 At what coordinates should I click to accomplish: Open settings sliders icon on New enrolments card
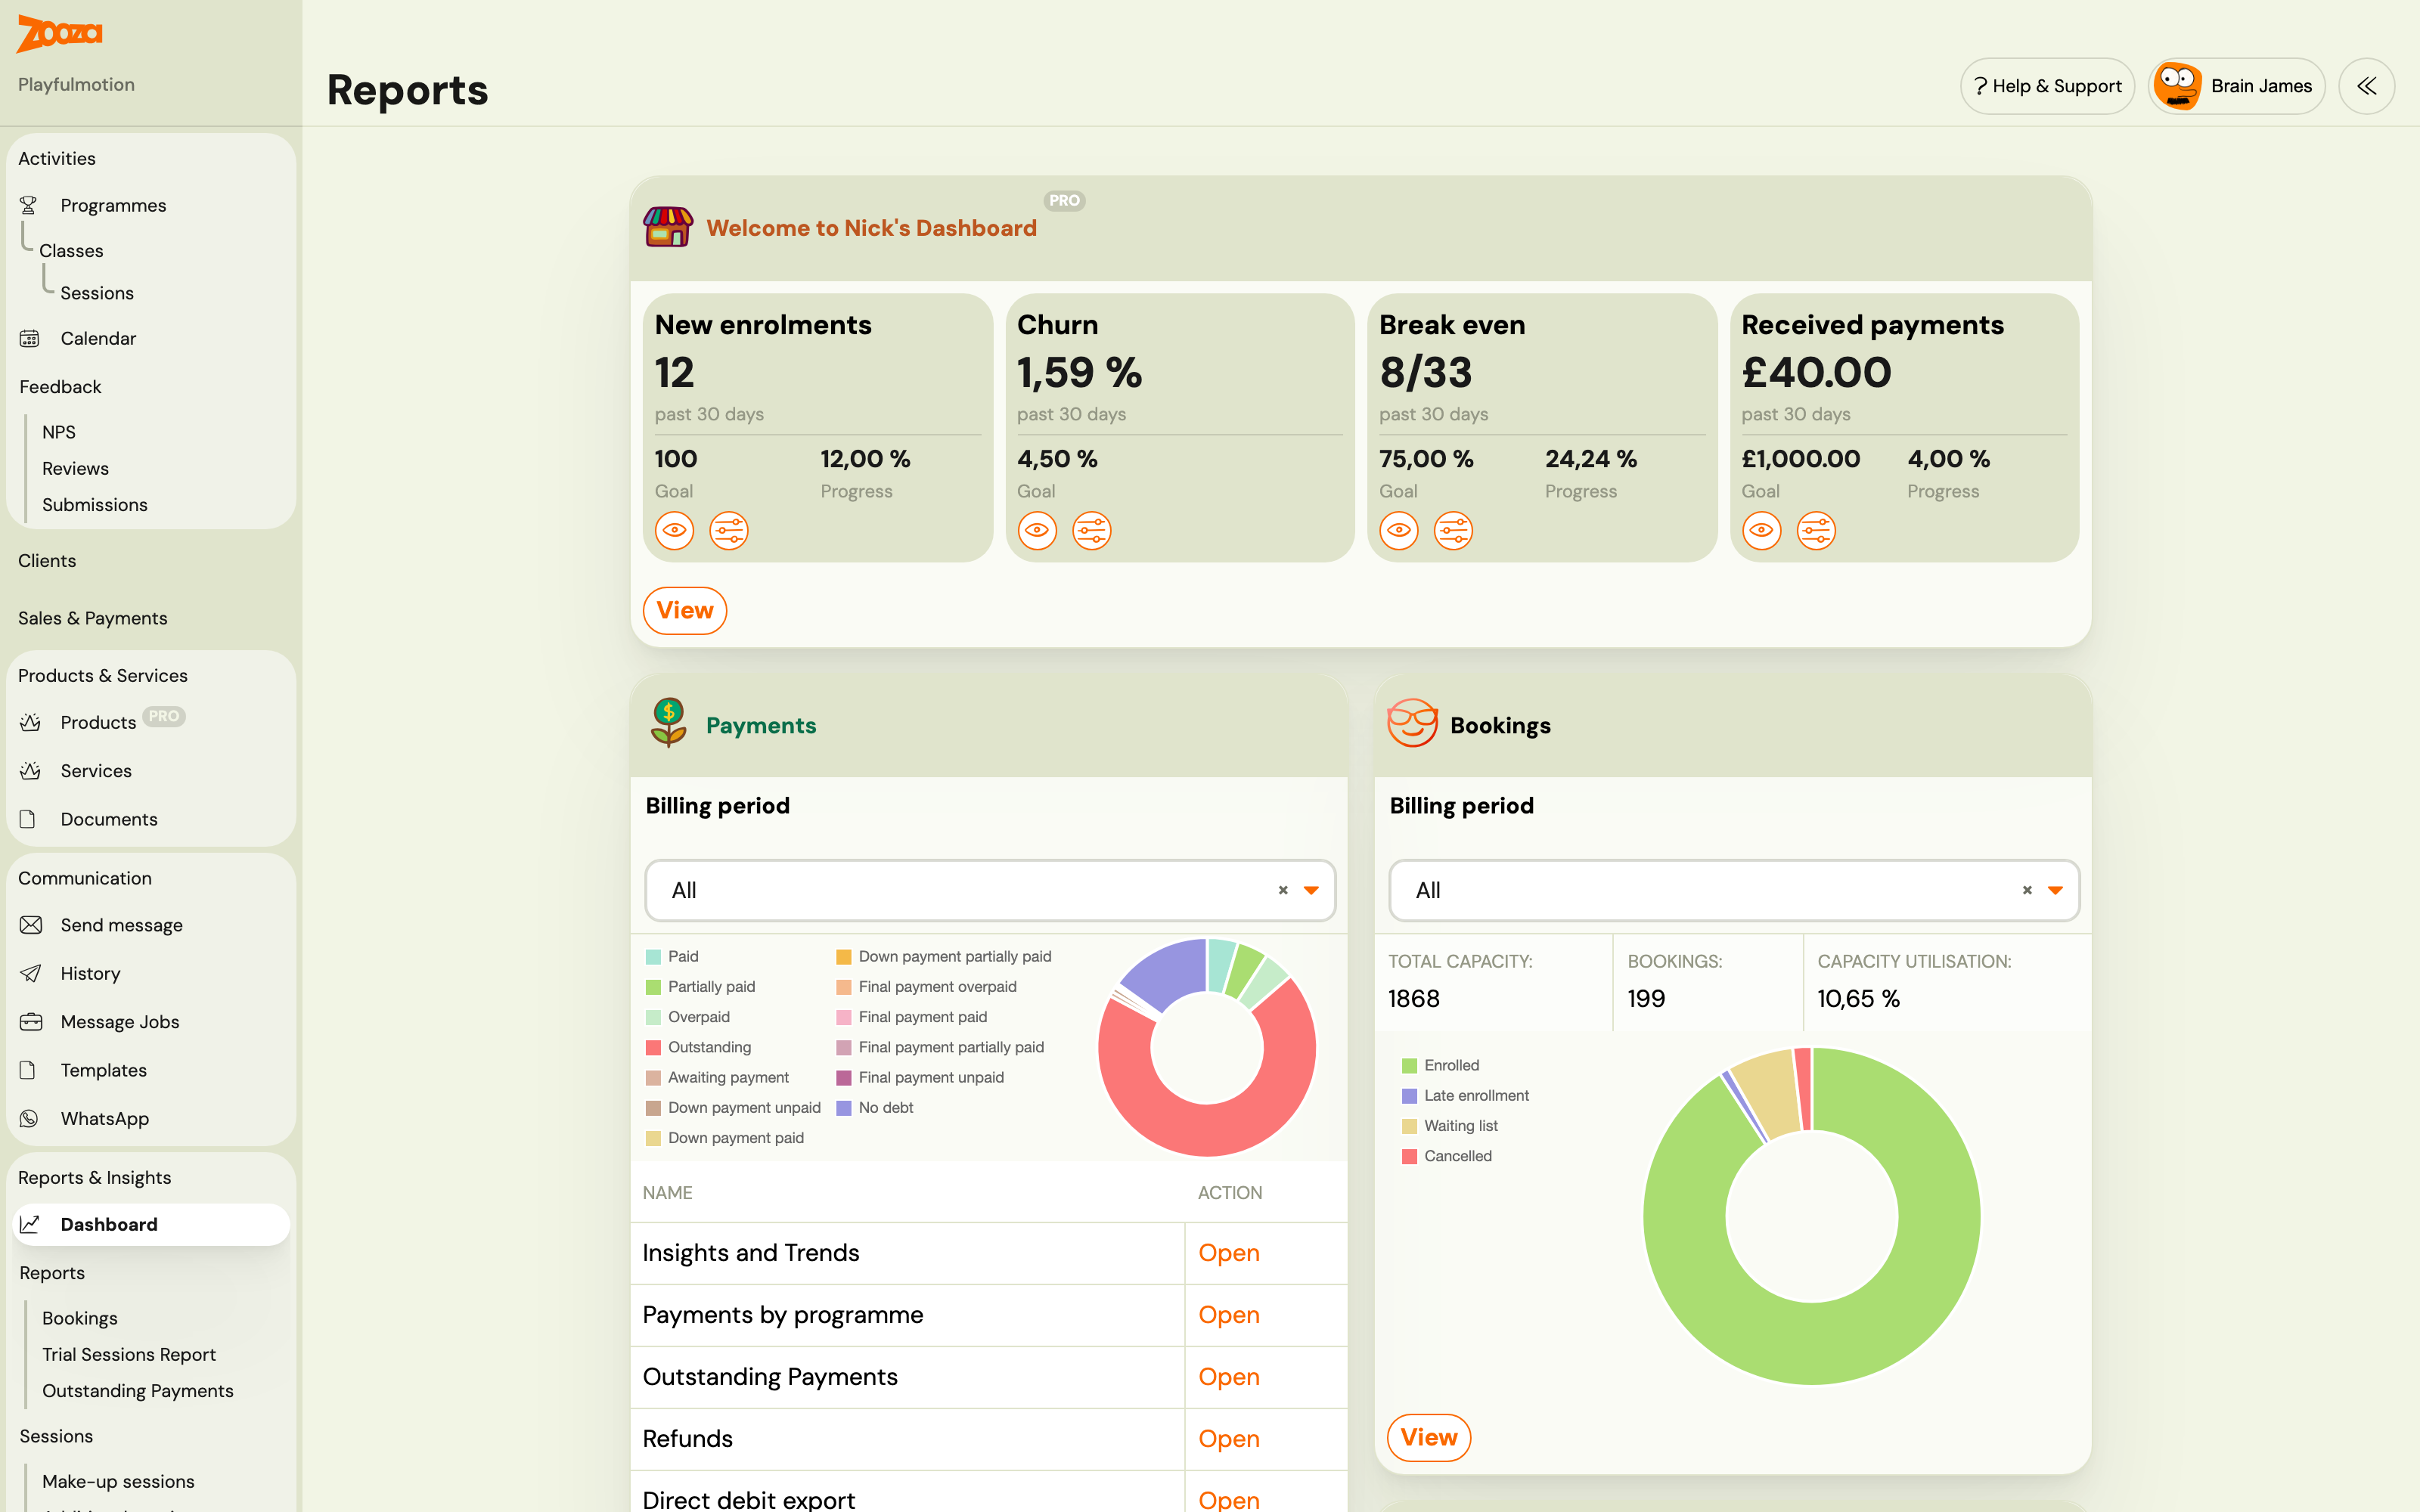[729, 530]
